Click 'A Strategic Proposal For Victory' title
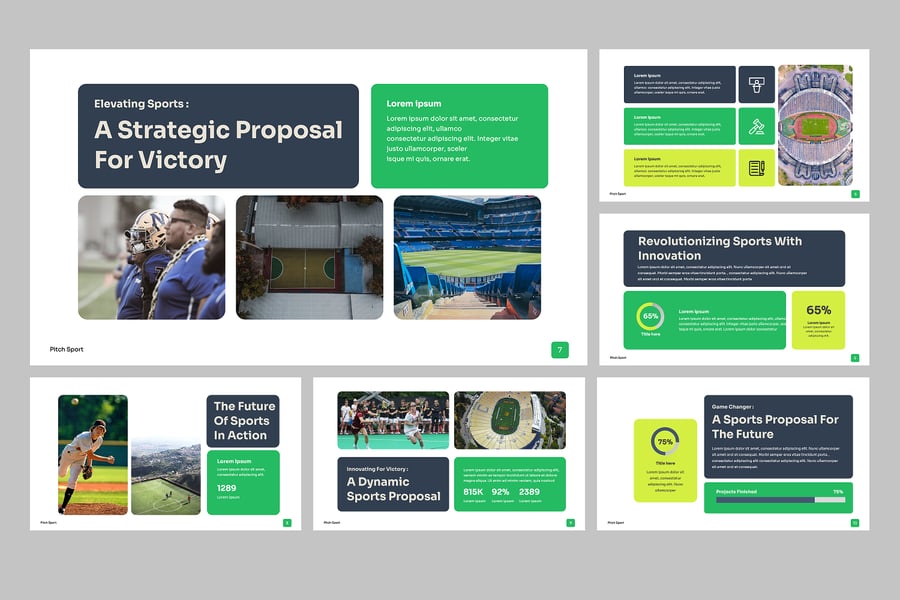The image size is (900, 600). [218, 145]
